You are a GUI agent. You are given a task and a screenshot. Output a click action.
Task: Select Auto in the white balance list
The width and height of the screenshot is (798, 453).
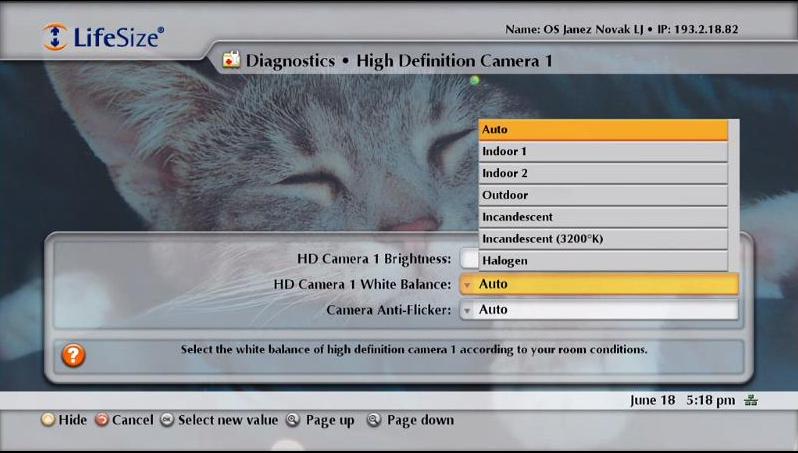[x=603, y=130]
